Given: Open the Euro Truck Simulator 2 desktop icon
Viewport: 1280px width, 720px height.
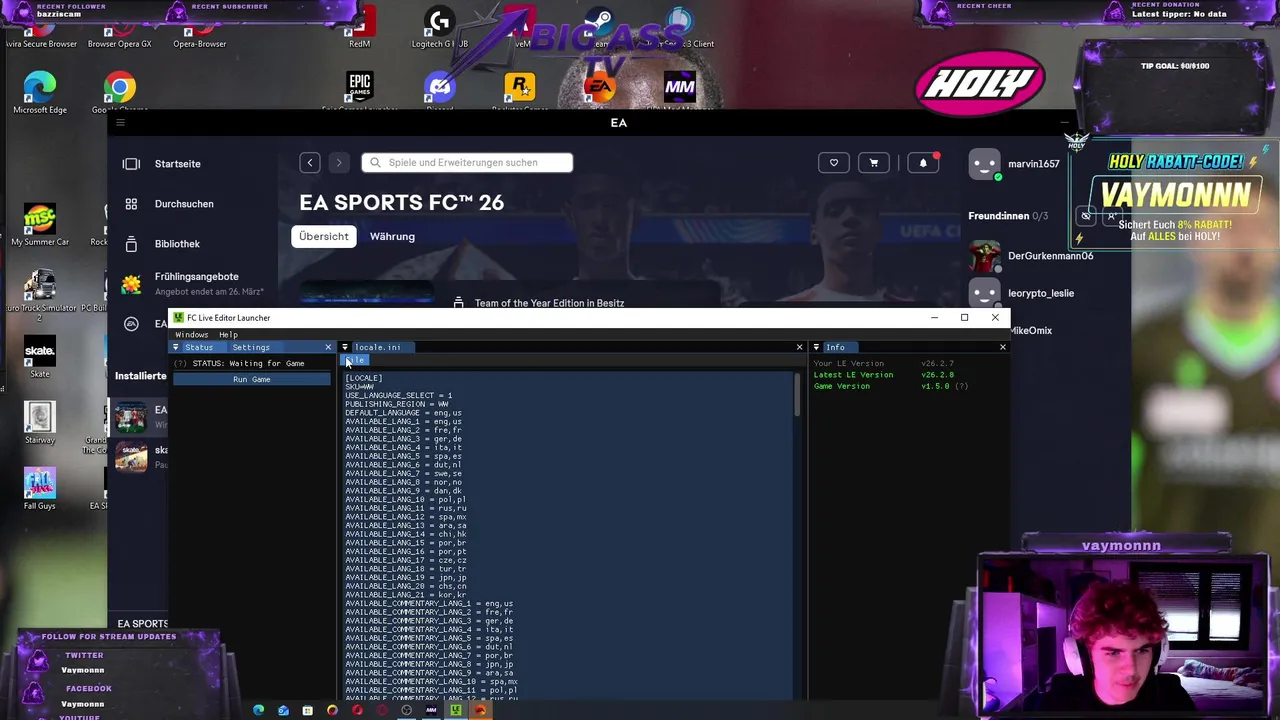Looking at the screenshot, I should coord(40,295).
